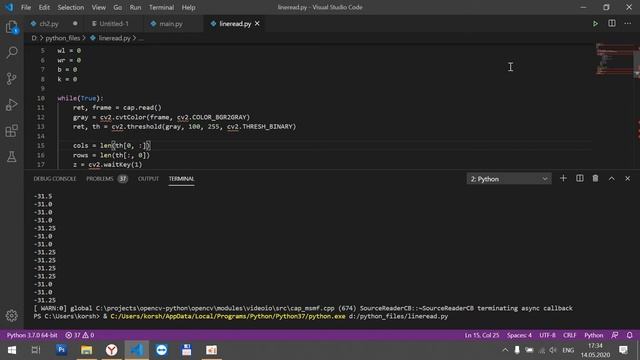Open the Extensions view

click(x=12, y=131)
